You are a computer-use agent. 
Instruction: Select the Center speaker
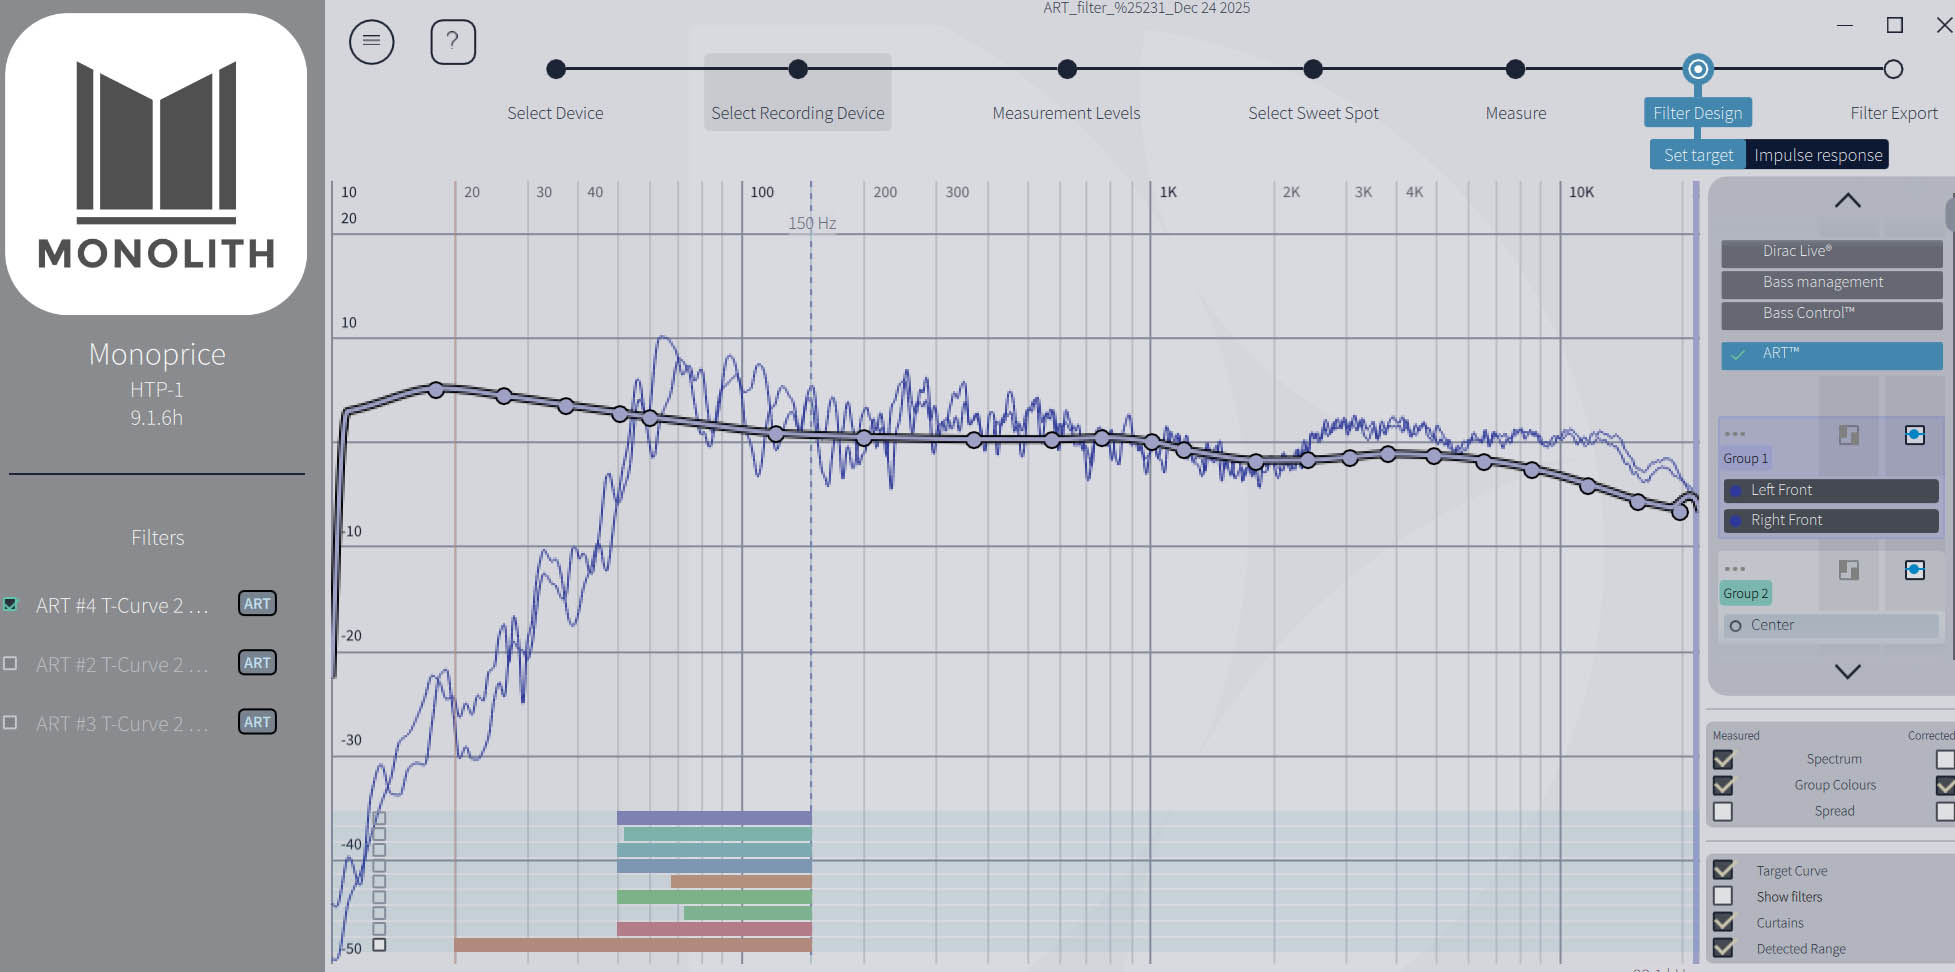(x=1830, y=625)
